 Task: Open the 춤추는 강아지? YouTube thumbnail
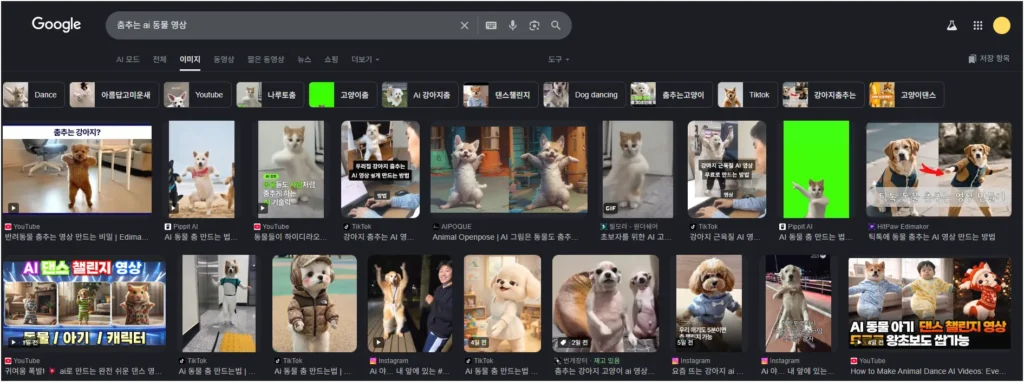77,170
